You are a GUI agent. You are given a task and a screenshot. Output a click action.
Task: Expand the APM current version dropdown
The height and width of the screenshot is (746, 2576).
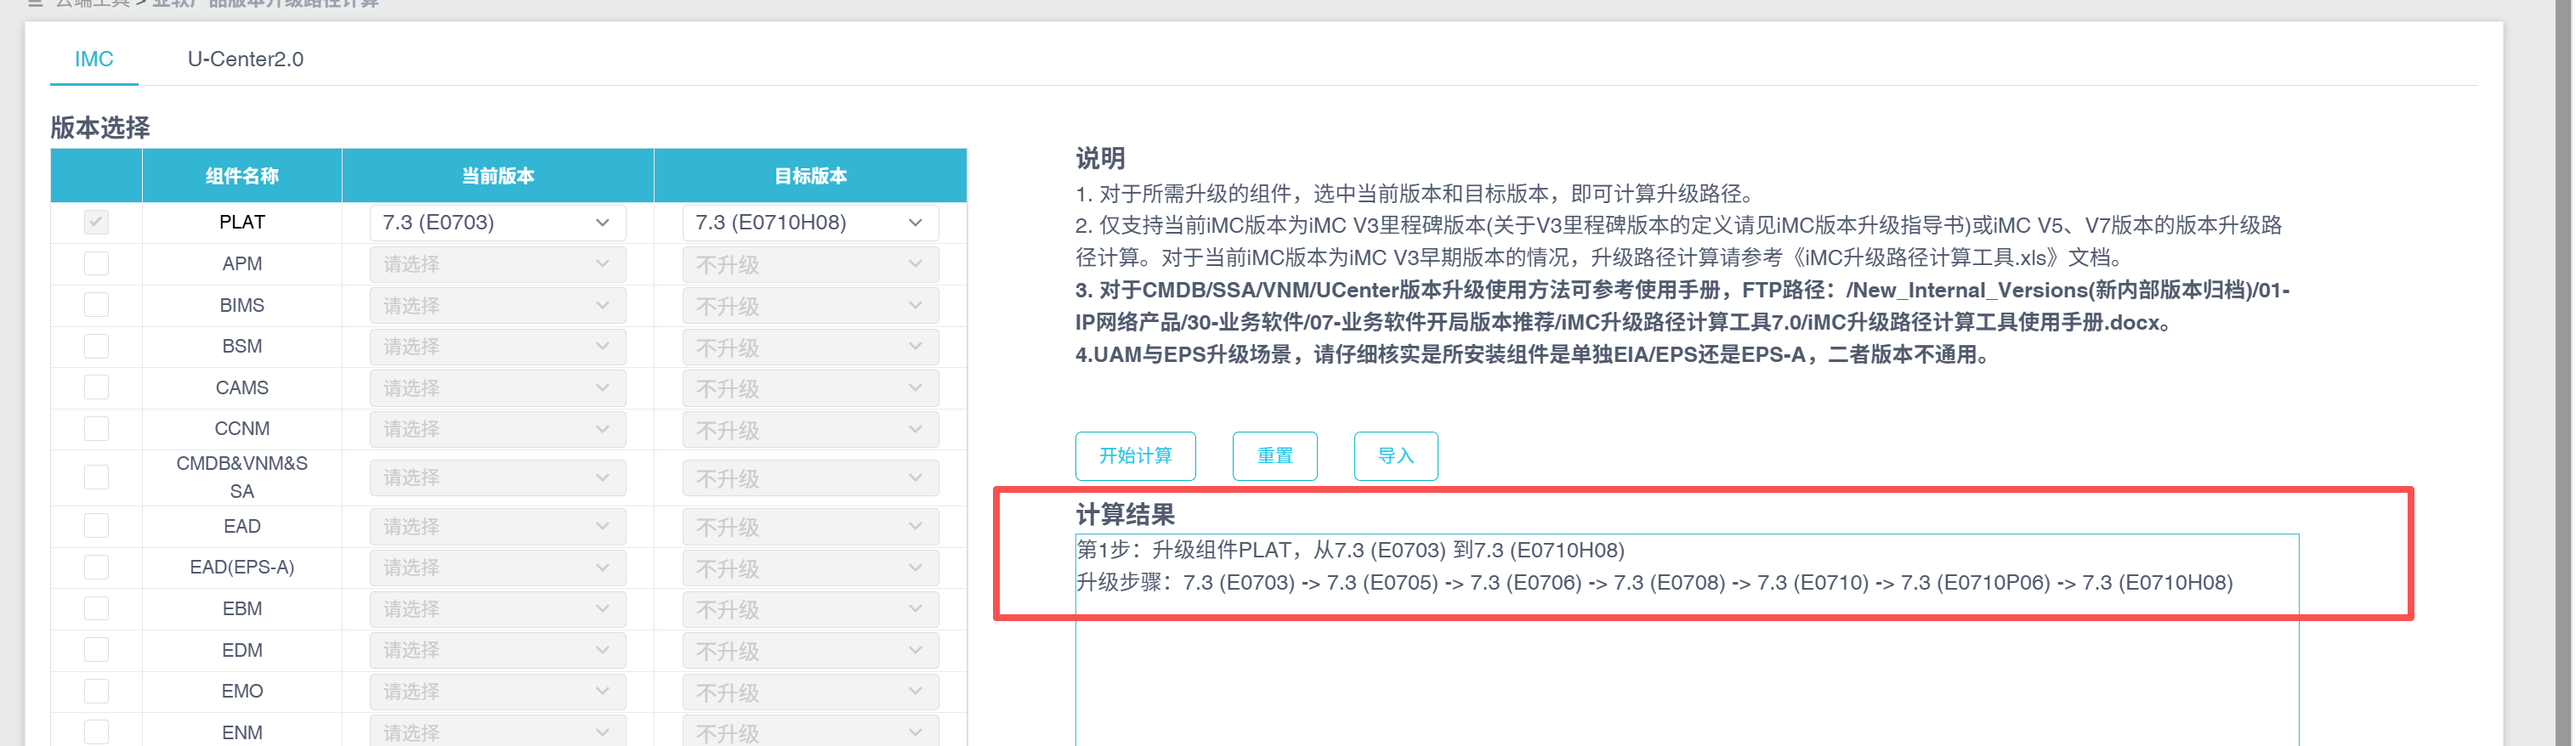click(497, 264)
